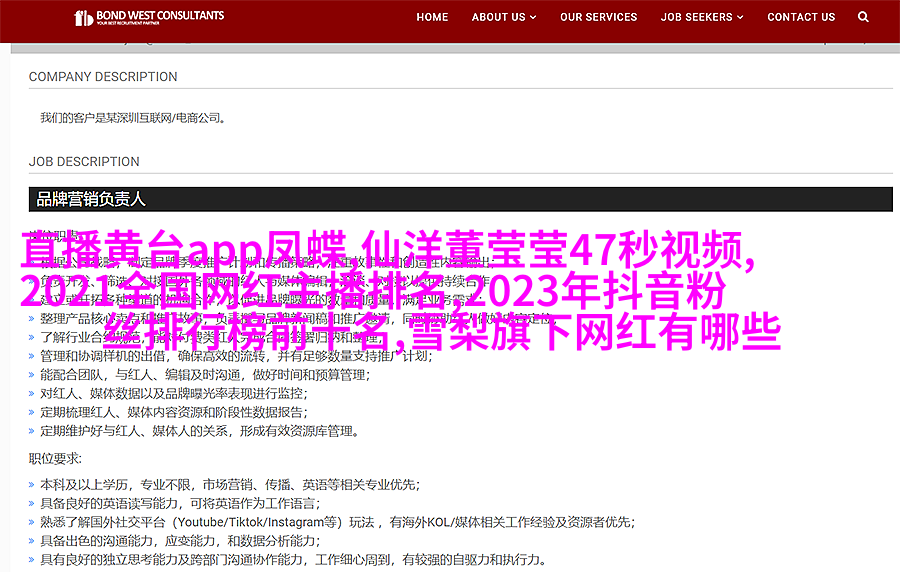Select the line 定期维护好与红人、媒体人的关系

coord(200,431)
